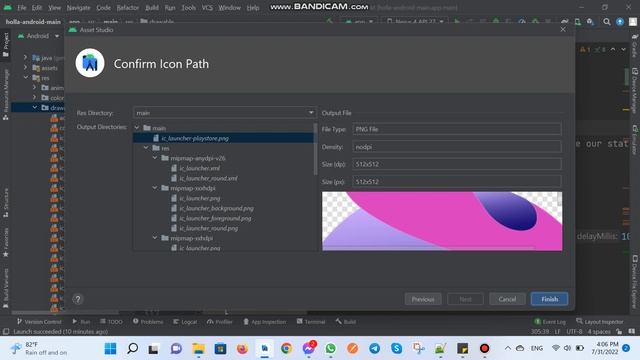Viewport: 640px width, 360px height.
Task: Open the SDK Manager toolbar icon
Action: (x=590, y=22)
